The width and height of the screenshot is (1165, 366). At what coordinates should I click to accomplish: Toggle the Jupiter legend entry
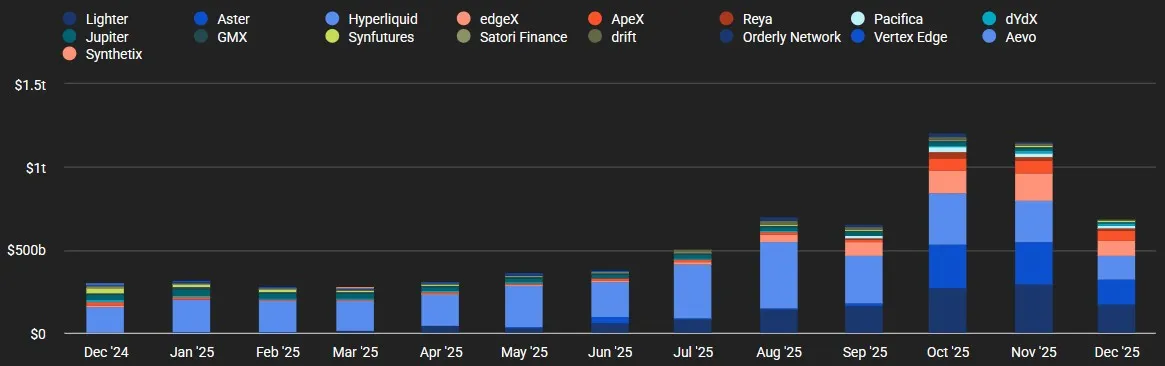[x=96, y=37]
